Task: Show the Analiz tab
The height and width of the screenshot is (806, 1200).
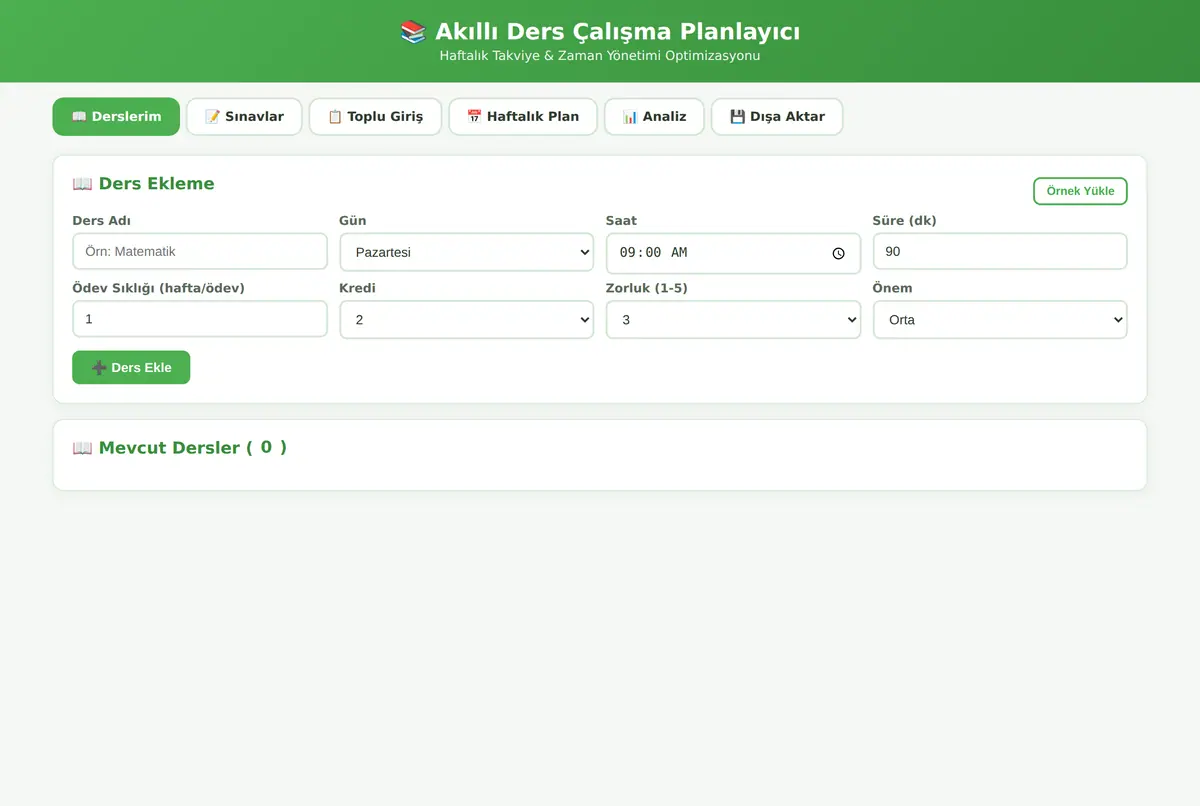Action: pyautogui.click(x=654, y=116)
